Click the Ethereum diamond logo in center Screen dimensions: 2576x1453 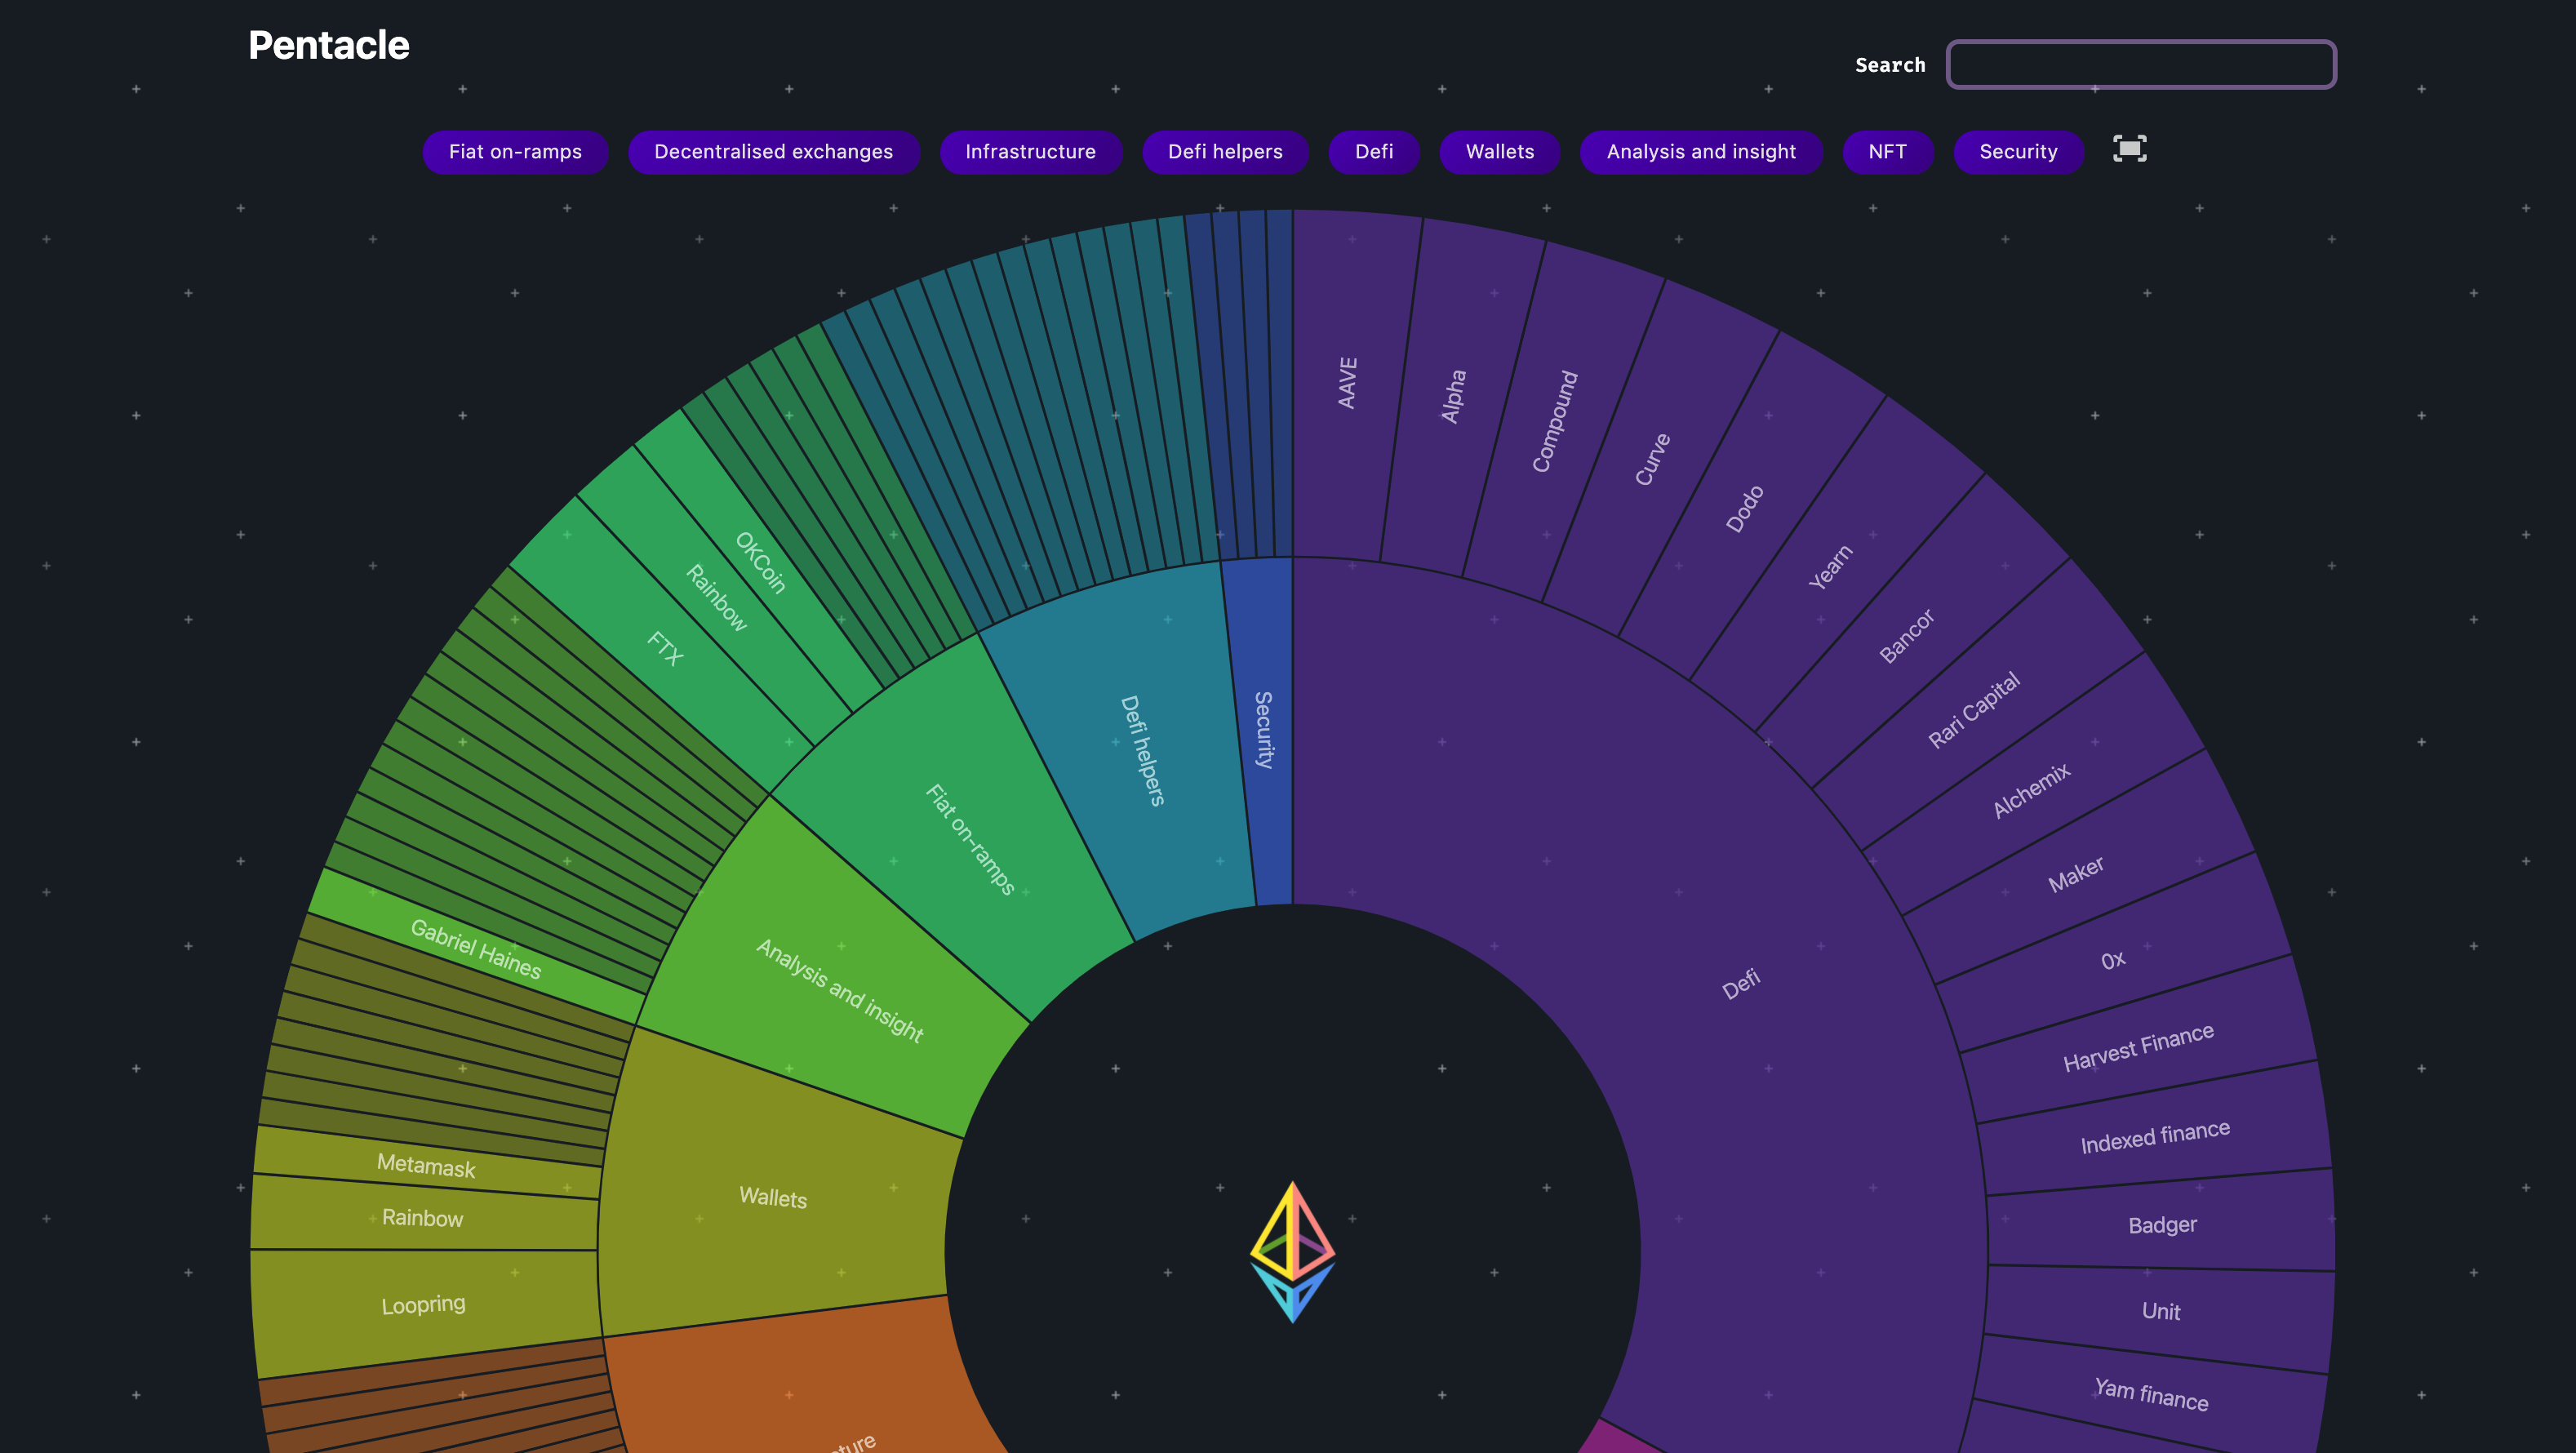1292,1251
